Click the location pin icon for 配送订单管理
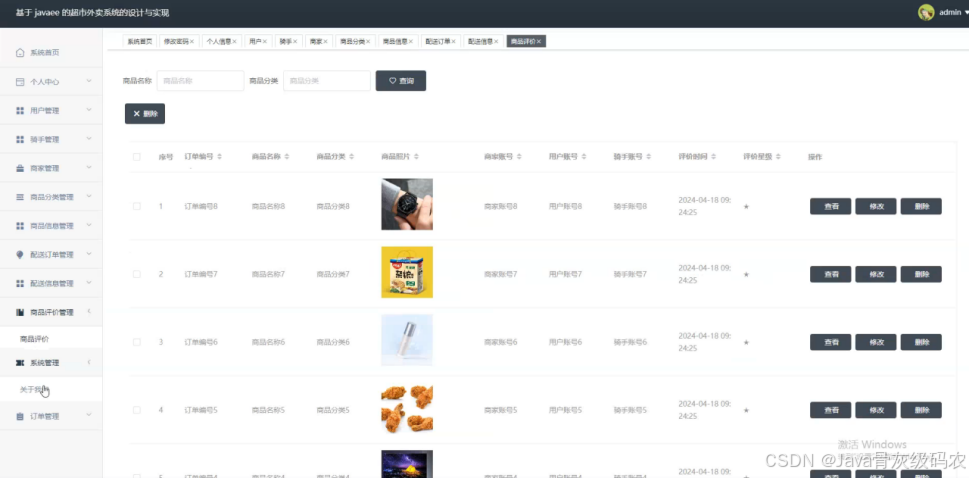Image resolution: width=970 pixels, height=478 pixels. coord(20,255)
